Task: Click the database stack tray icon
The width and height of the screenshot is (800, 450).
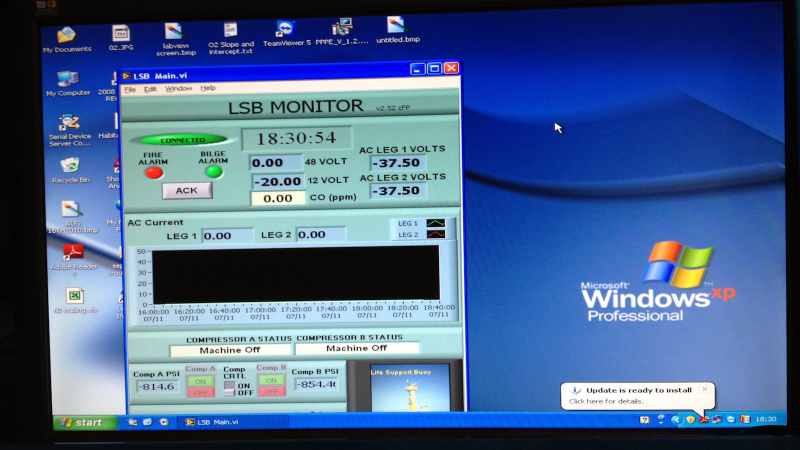Action: [745, 419]
